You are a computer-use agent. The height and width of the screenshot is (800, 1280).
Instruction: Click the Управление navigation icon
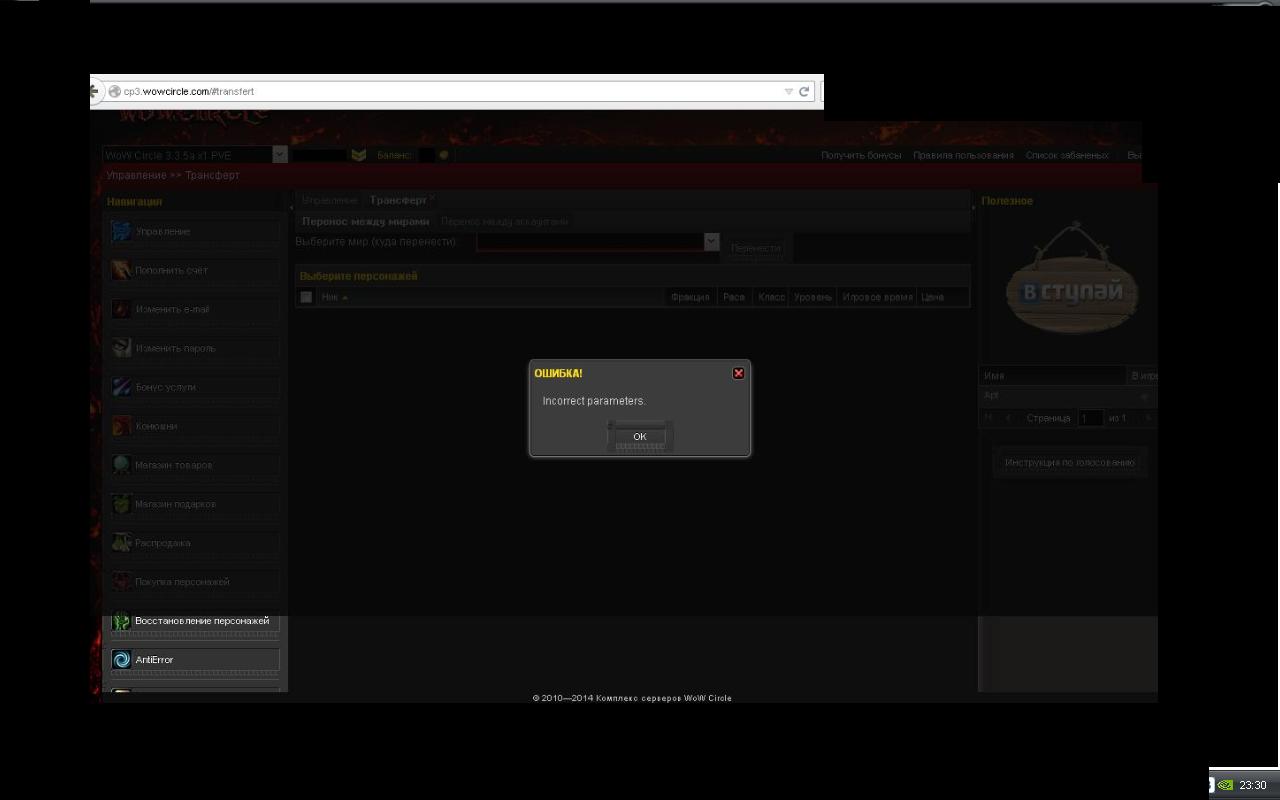click(x=121, y=232)
